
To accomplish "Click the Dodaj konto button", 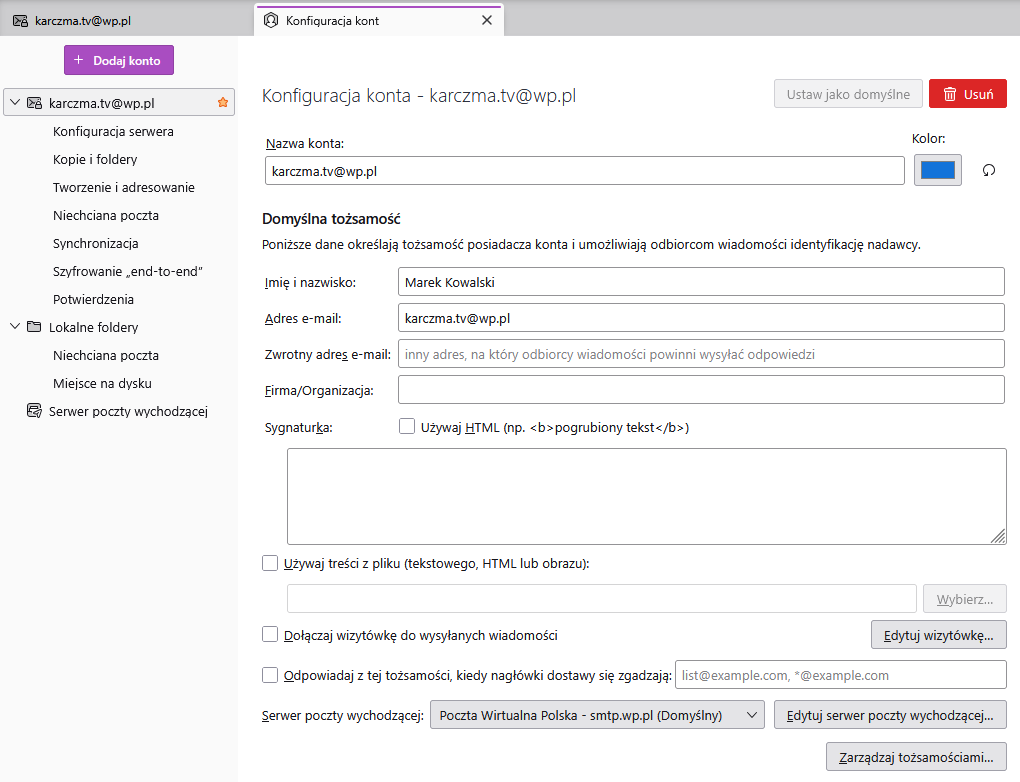I will point(119,61).
